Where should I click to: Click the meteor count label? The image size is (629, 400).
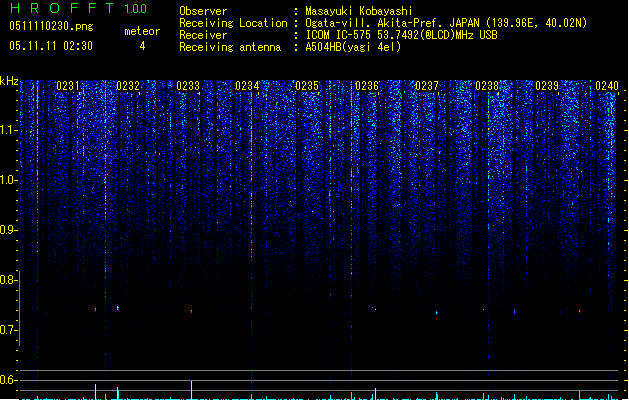pyautogui.click(x=142, y=31)
